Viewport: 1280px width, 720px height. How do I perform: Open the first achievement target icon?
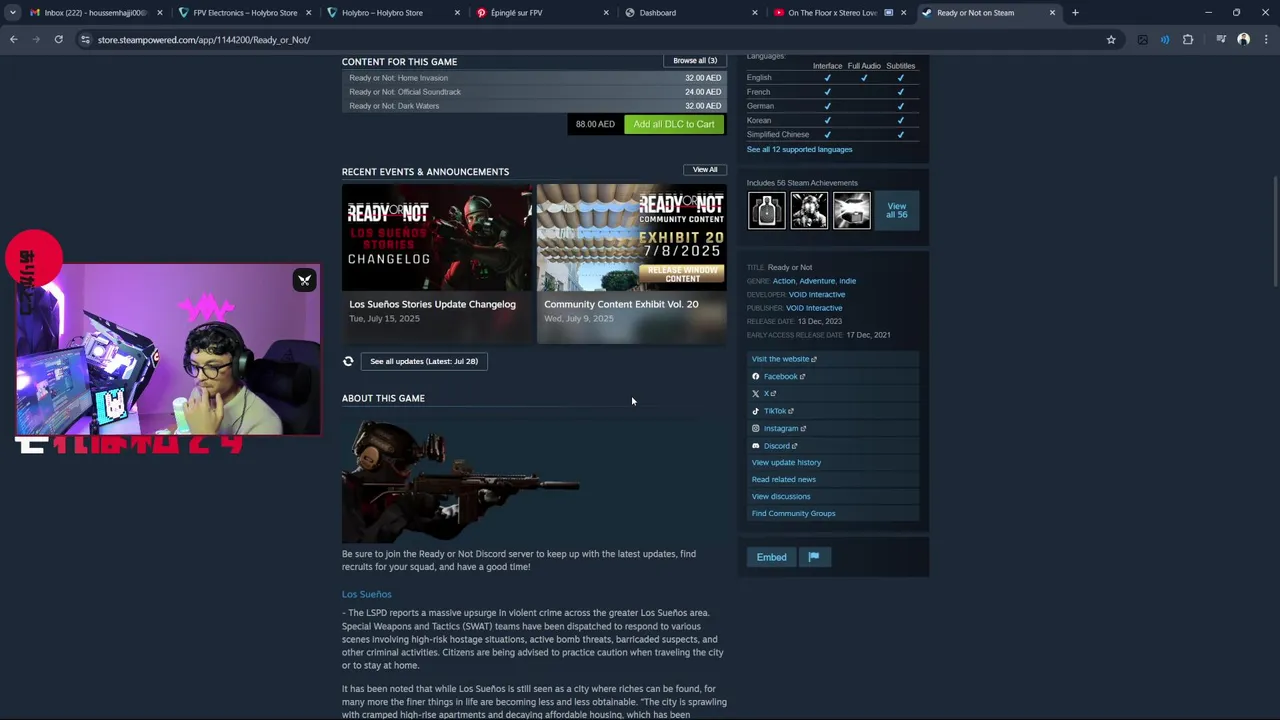point(767,211)
